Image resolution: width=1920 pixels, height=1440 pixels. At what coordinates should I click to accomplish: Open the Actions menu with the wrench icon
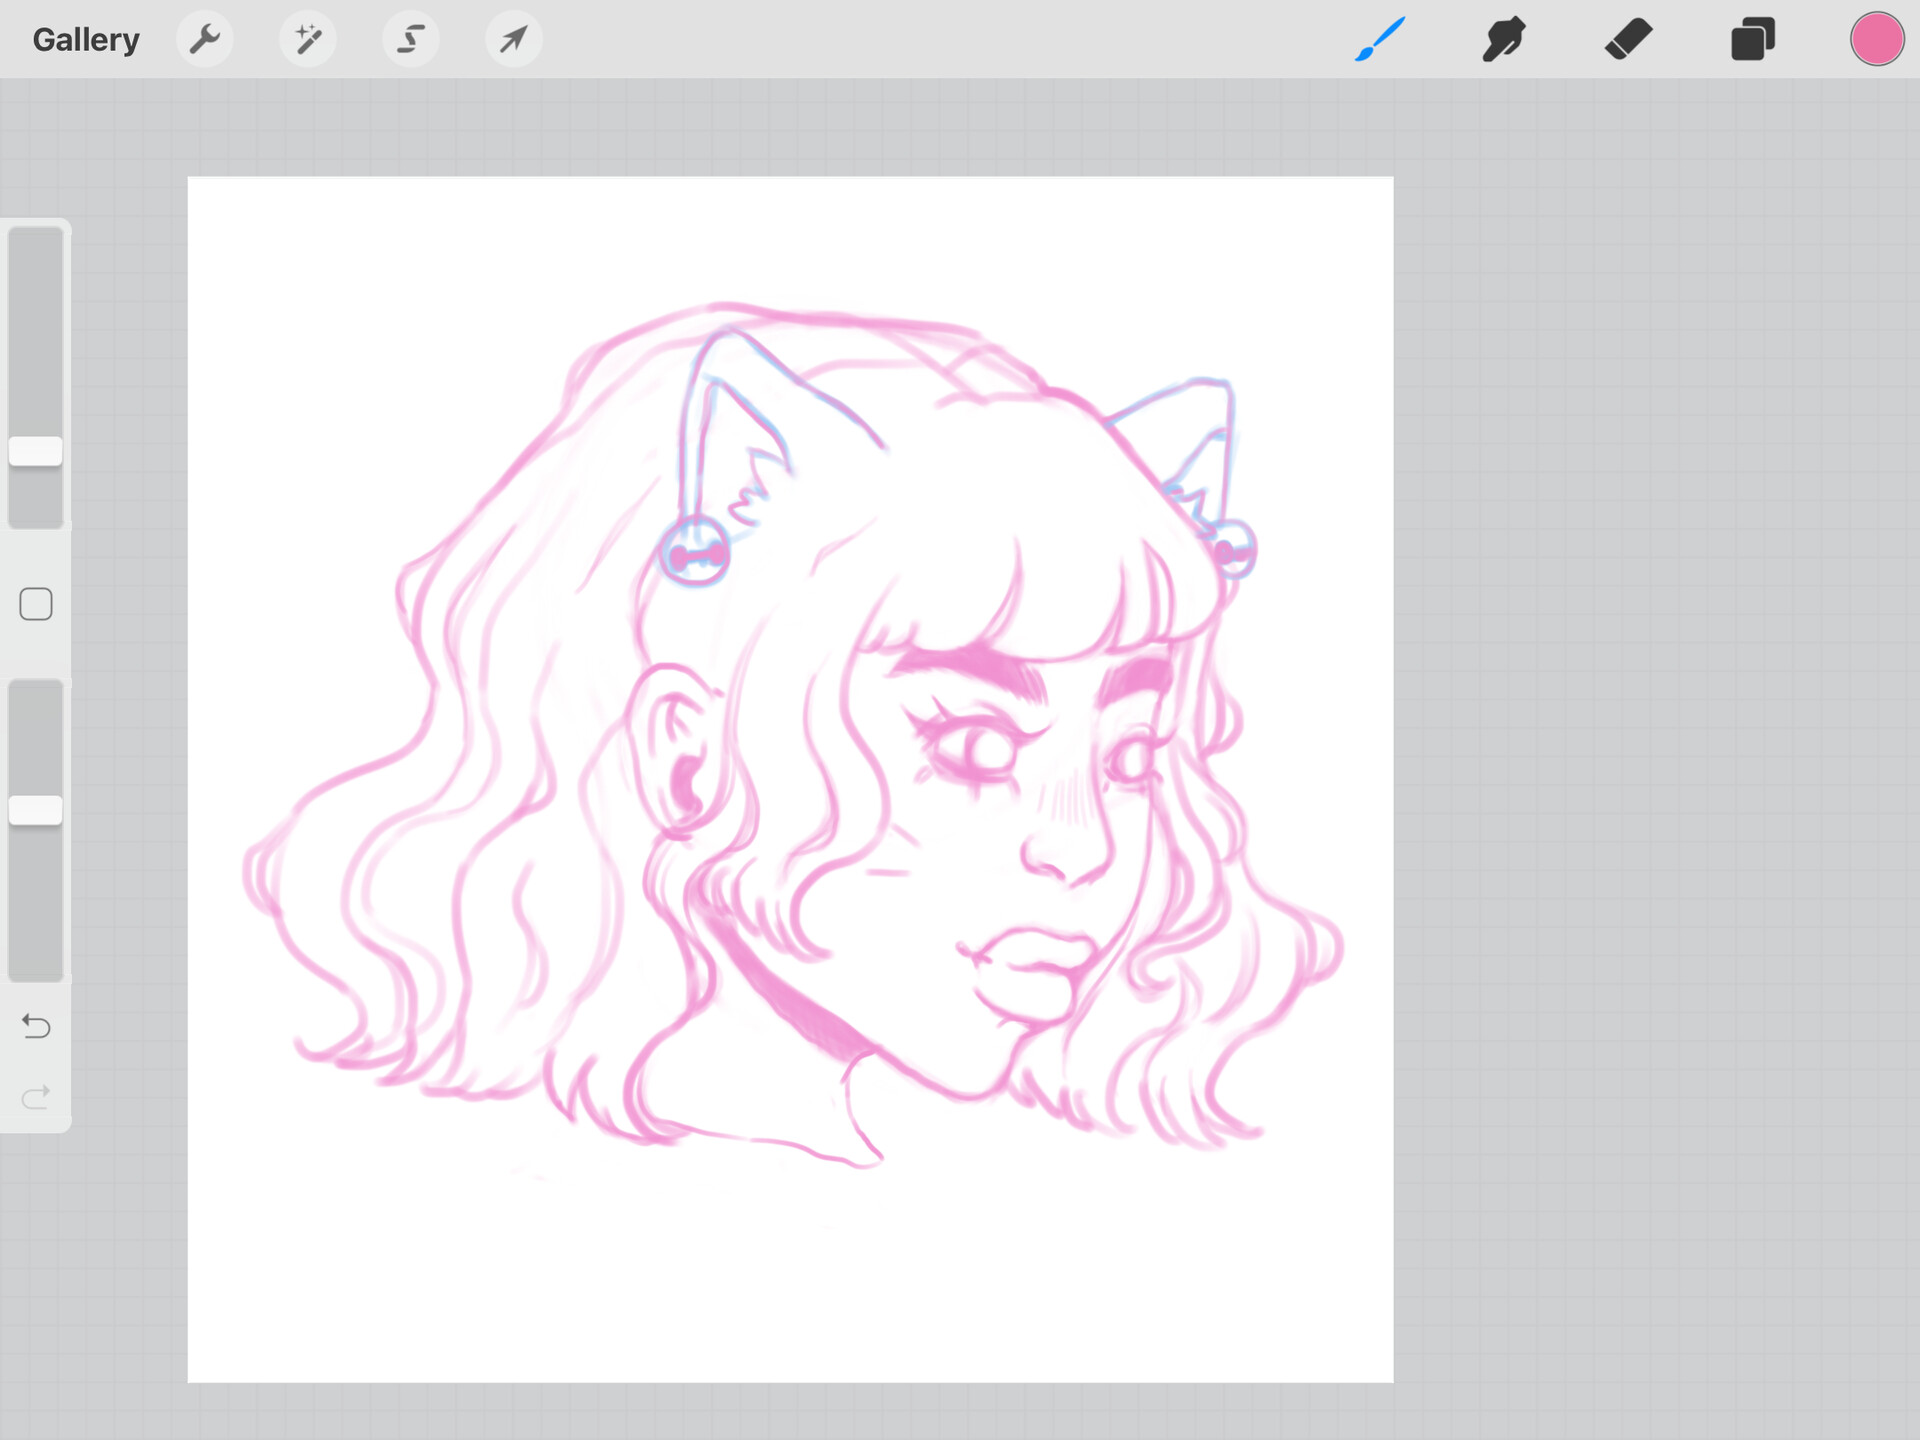tap(206, 38)
